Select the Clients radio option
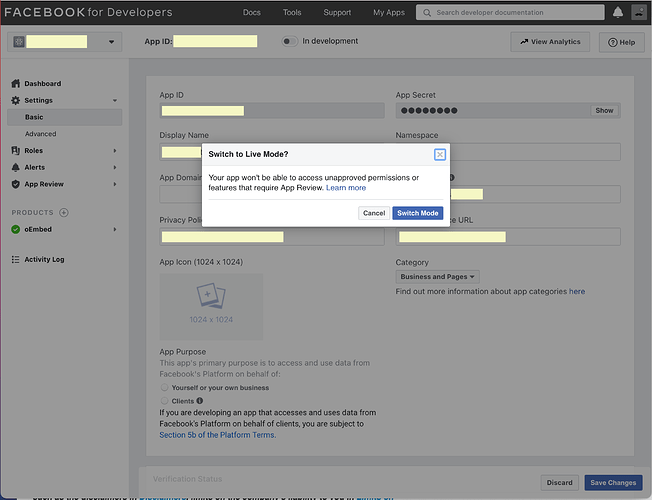 pos(164,401)
